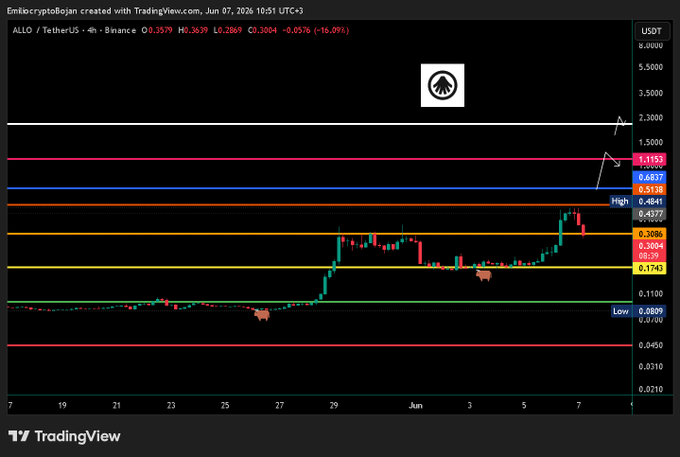Viewport: 680px width, 457px height.
Task: Click the latest red candle at 0.3004
Action: pyautogui.click(x=583, y=230)
